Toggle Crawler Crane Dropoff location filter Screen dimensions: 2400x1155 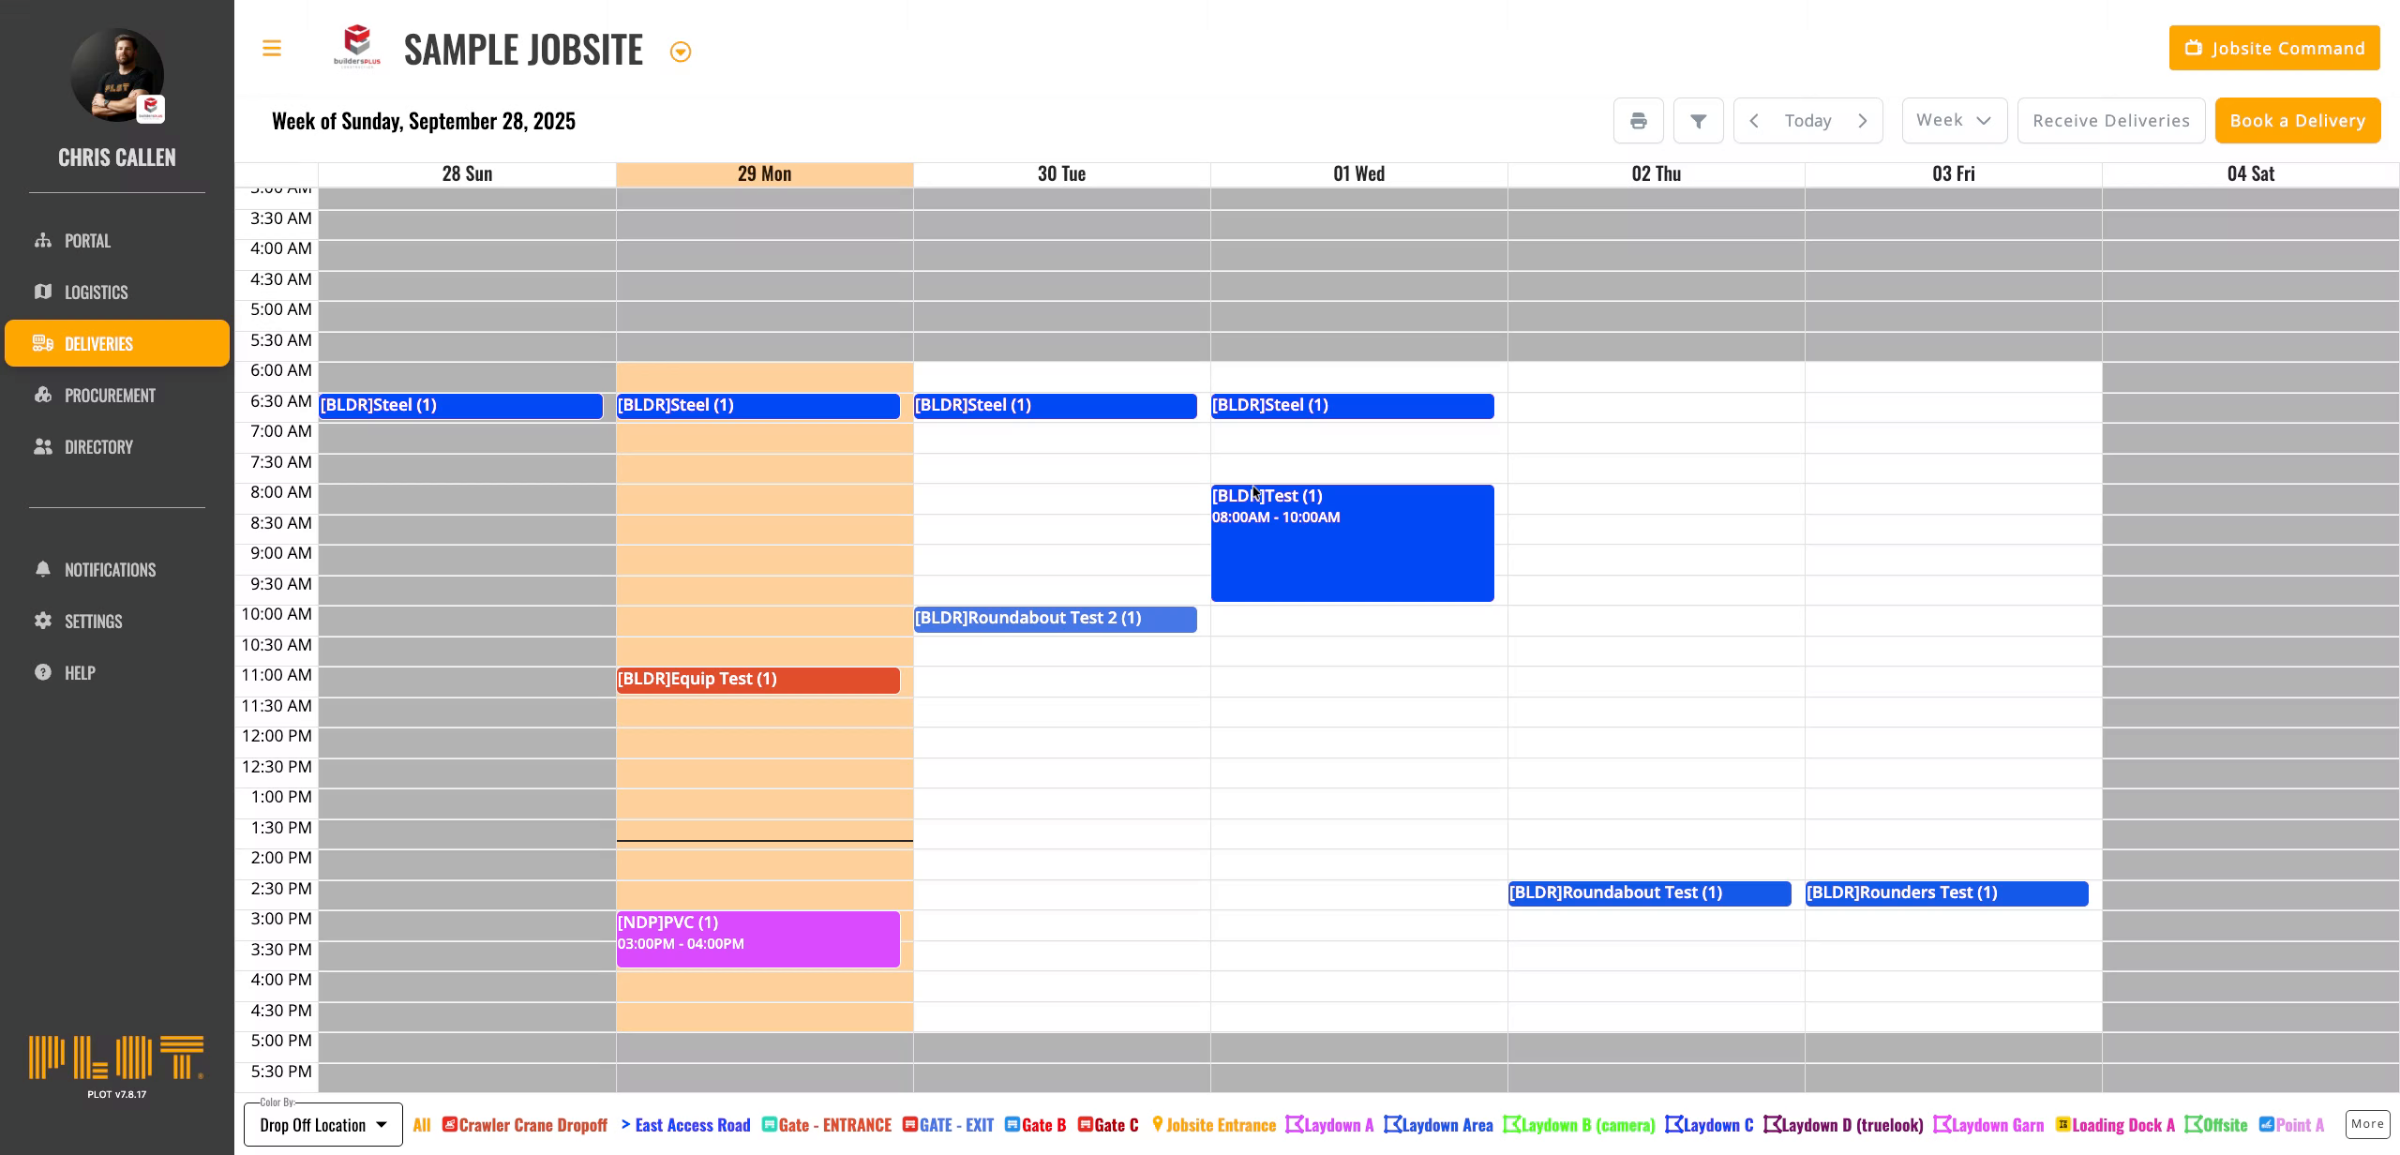(525, 1125)
